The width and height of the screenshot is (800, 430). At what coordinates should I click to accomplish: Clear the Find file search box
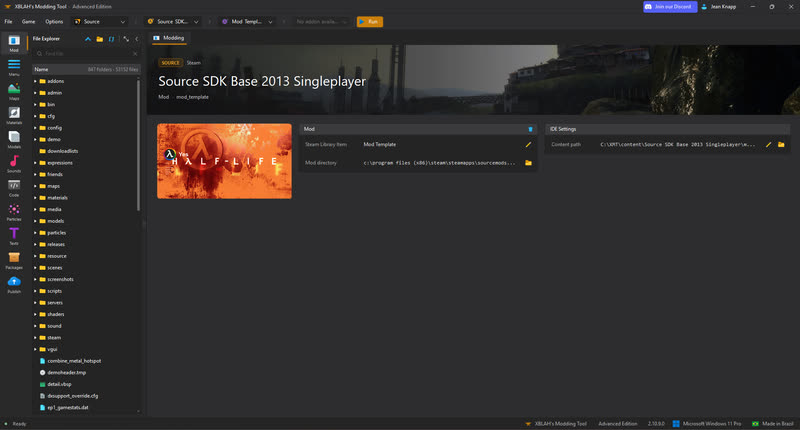[135, 54]
